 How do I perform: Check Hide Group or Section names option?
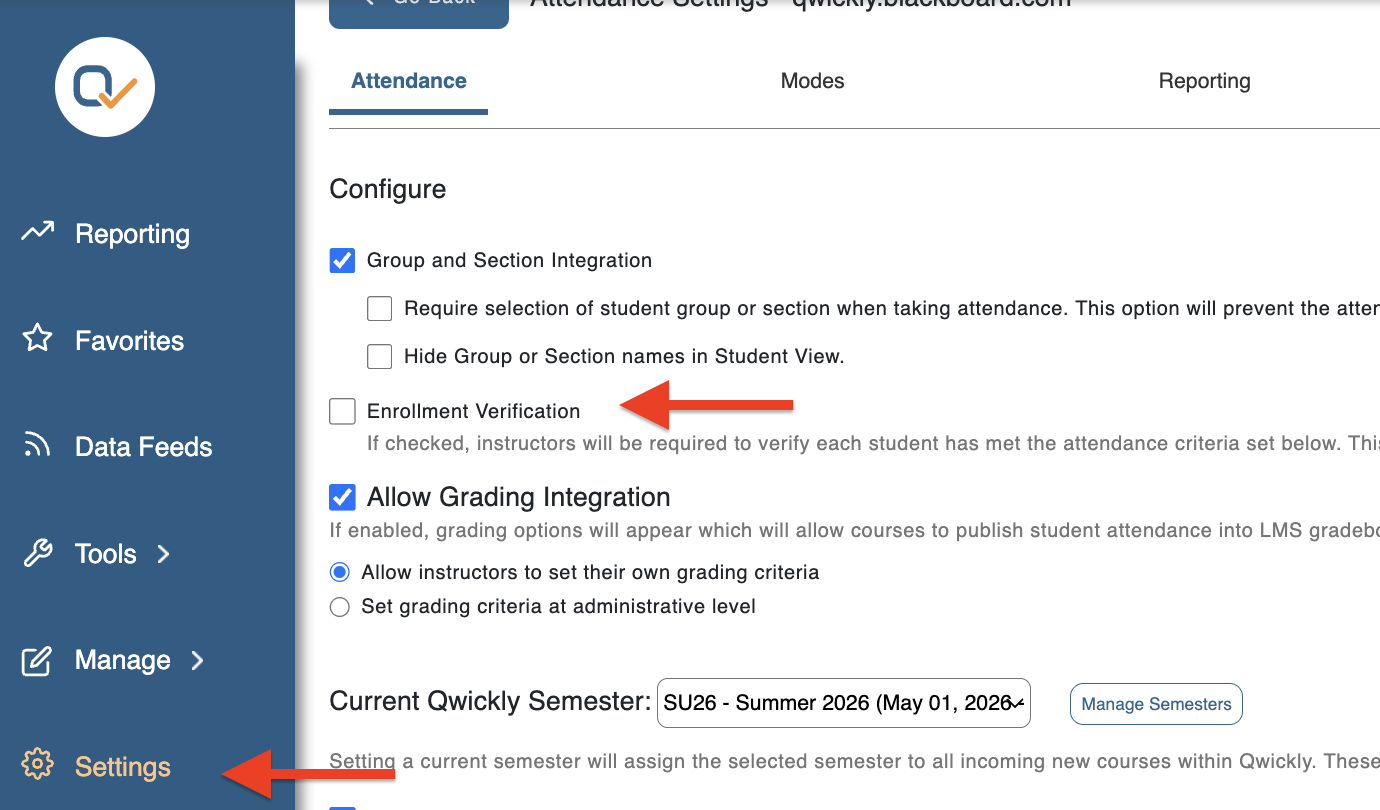(x=379, y=356)
